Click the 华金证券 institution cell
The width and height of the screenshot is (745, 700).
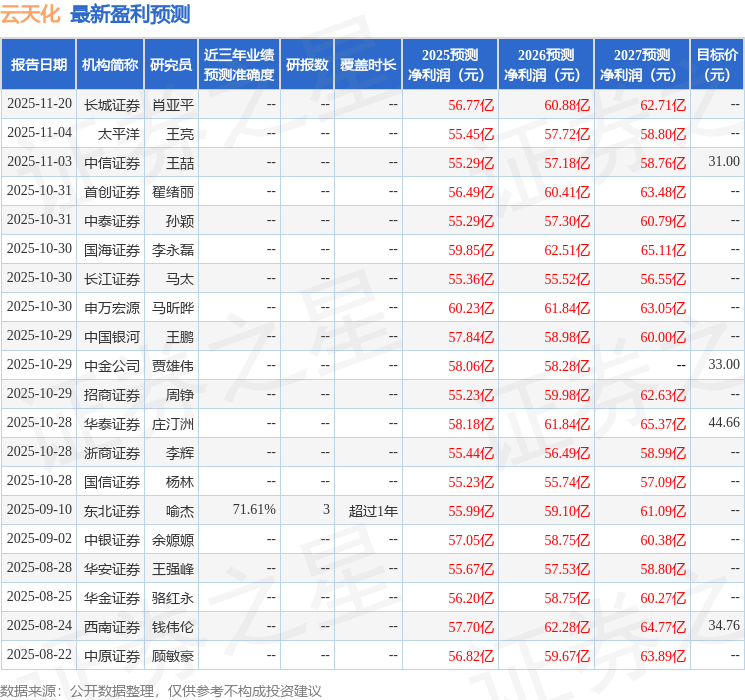(112, 597)
